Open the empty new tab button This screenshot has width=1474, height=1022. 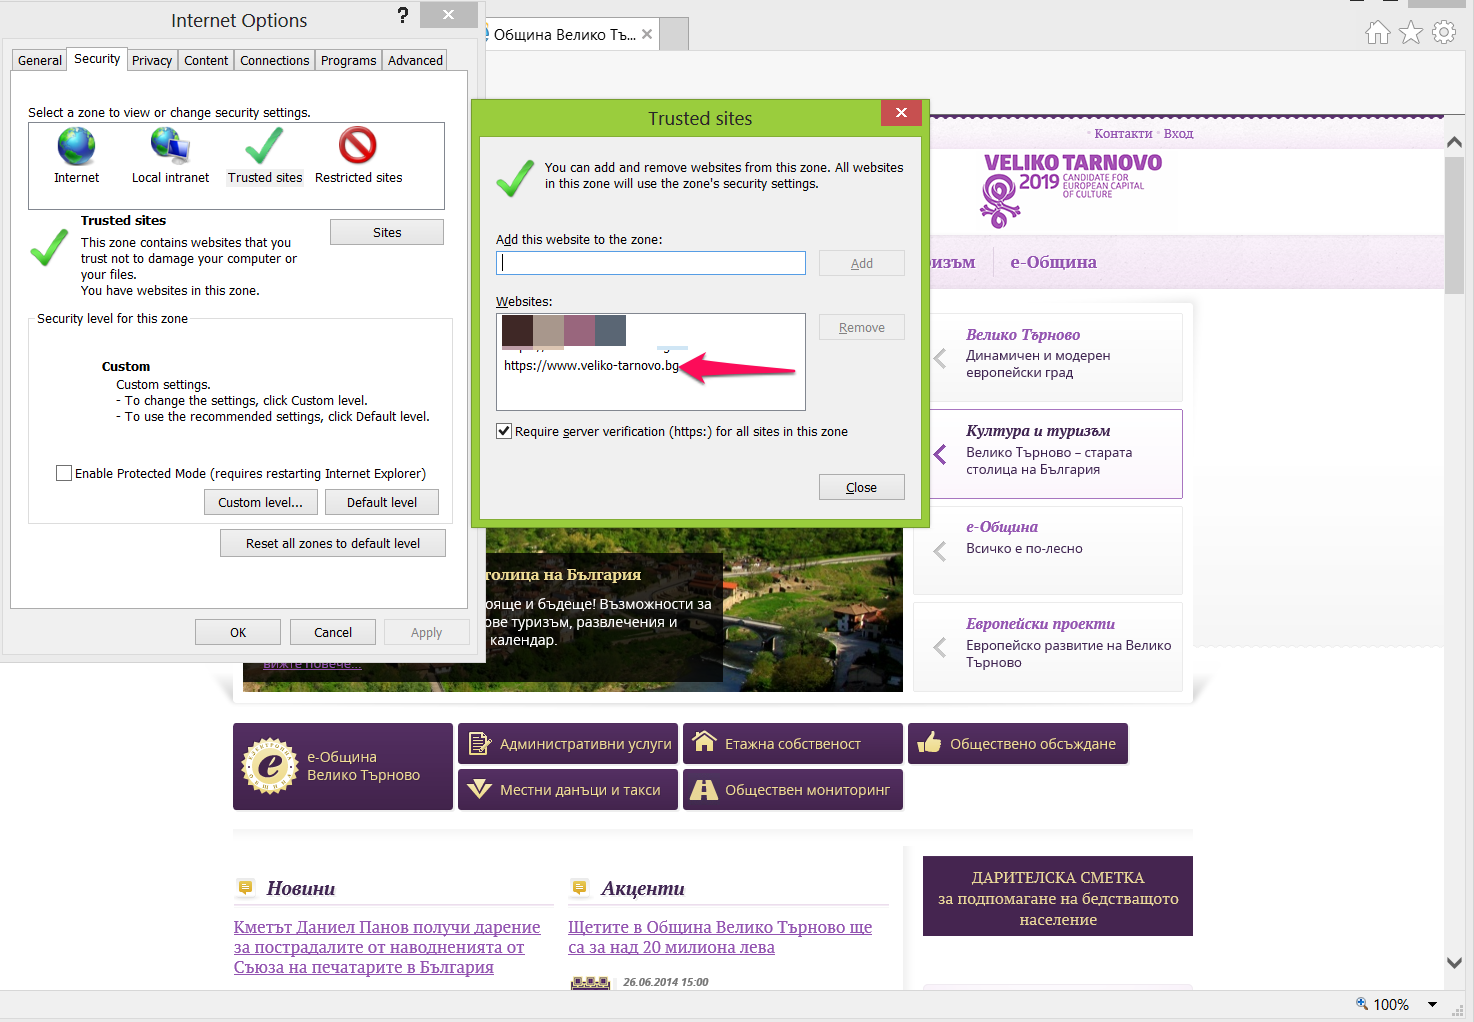(675, 34)
